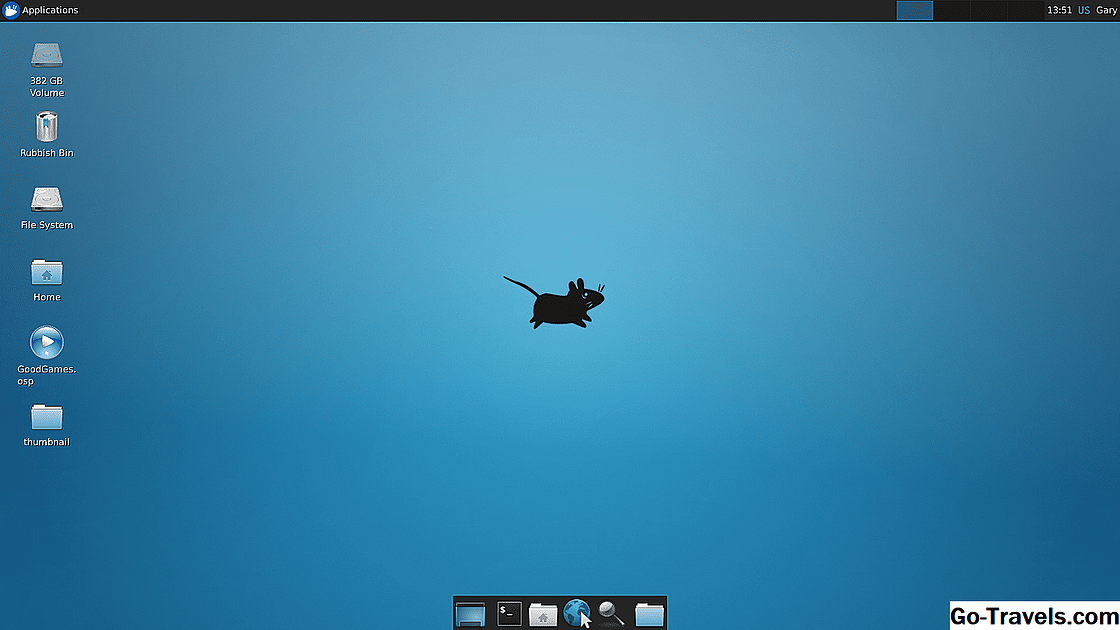Open Application Finder magnifier in dock
Screen dimensions: 1120x630
click(x=611, y=614)
